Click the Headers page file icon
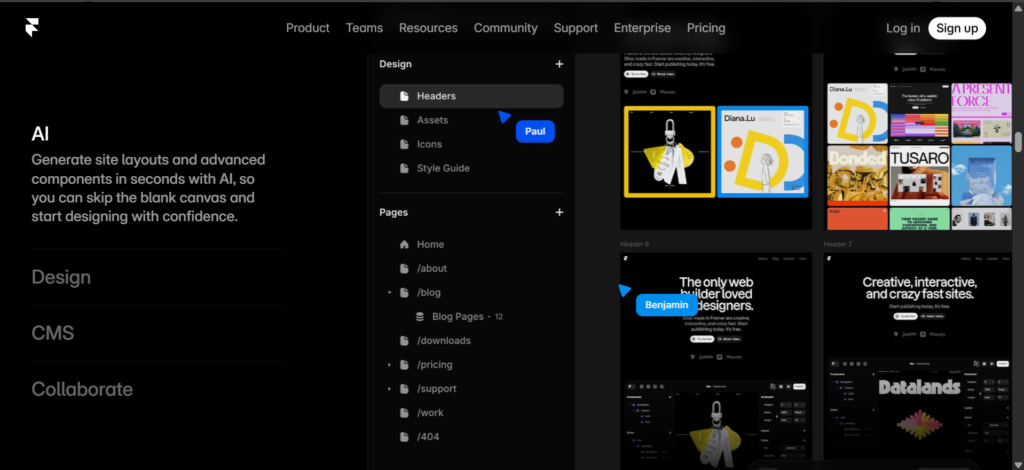Viewport: 1024px width, 470px height. [x=404, y=96]
